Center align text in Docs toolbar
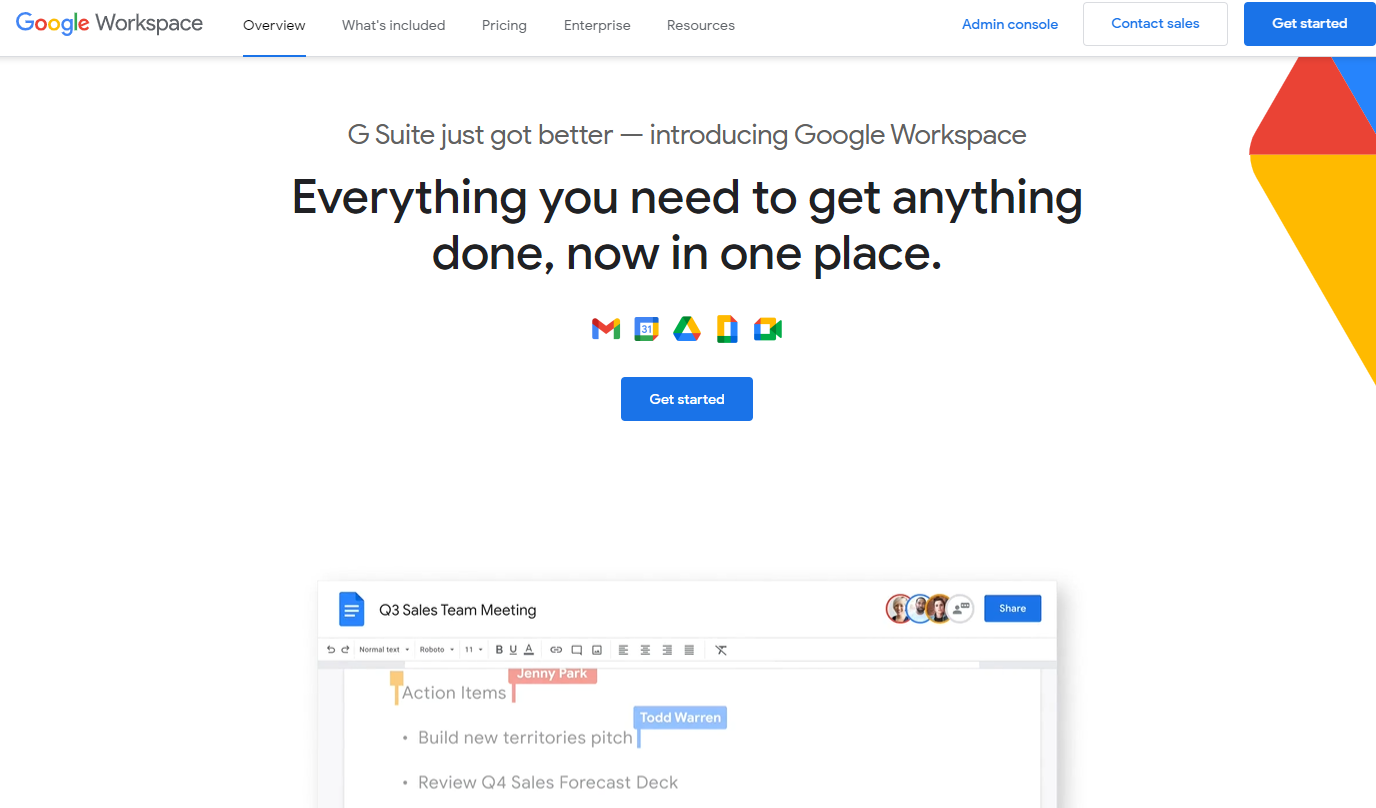Screen dimensions: 1376x808 645,650
